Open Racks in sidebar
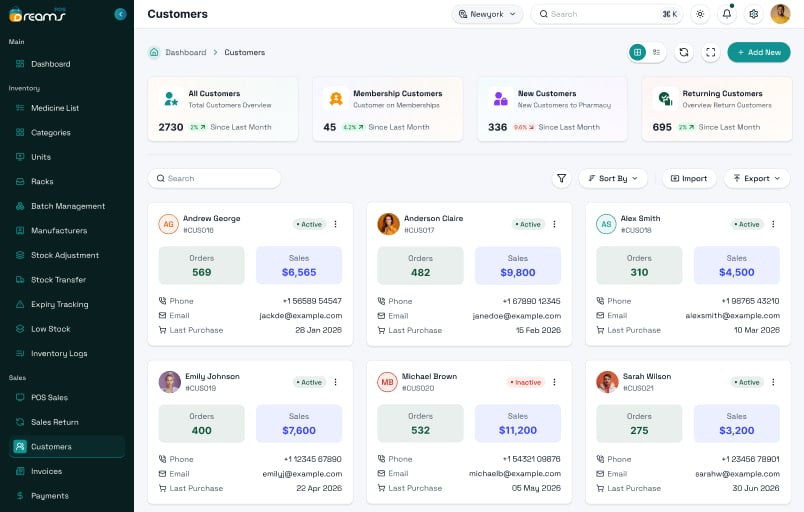Viewport: 804px width, 512px height. (42, 182)
